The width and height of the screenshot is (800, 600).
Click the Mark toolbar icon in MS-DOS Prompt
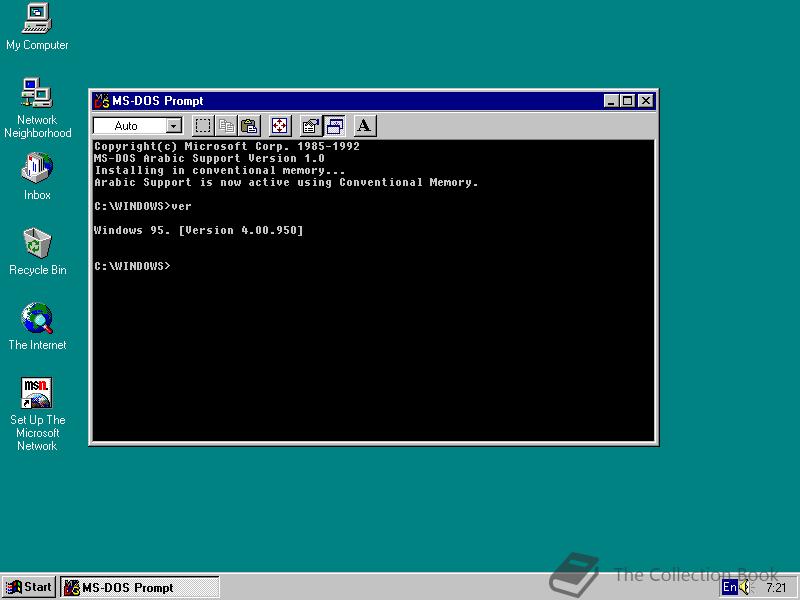click(x=203, y=126)
